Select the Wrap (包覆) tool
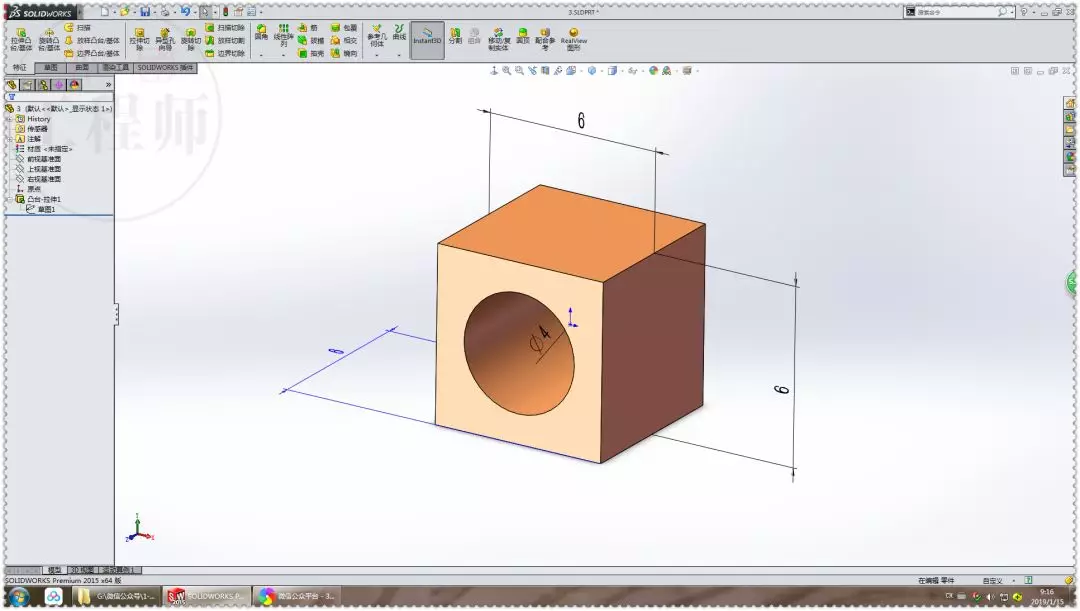The height and width of the screenshot is (611, 1080). click(344, 28)
